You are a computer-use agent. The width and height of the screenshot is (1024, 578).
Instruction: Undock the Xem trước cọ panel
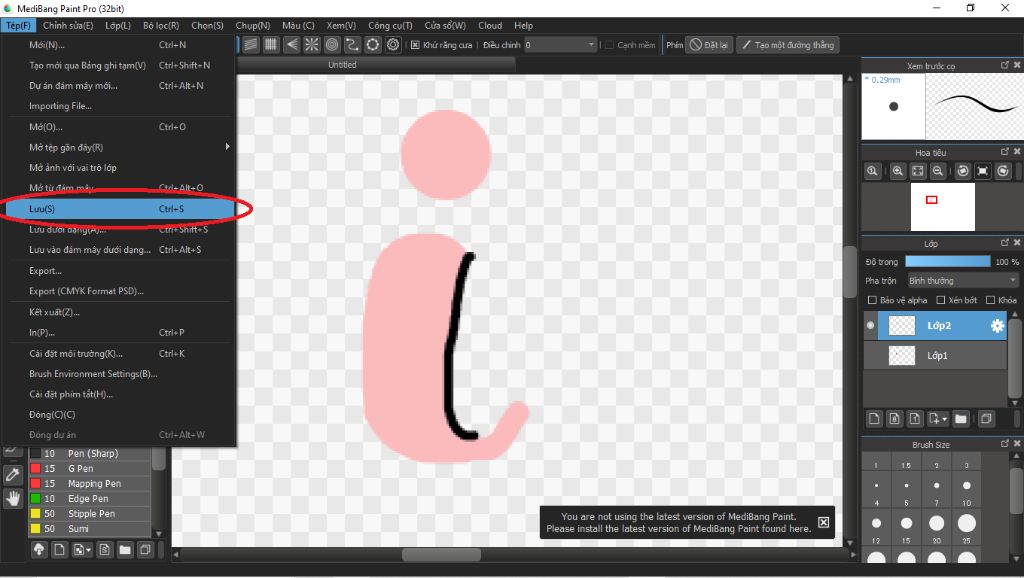(1004, 65)
